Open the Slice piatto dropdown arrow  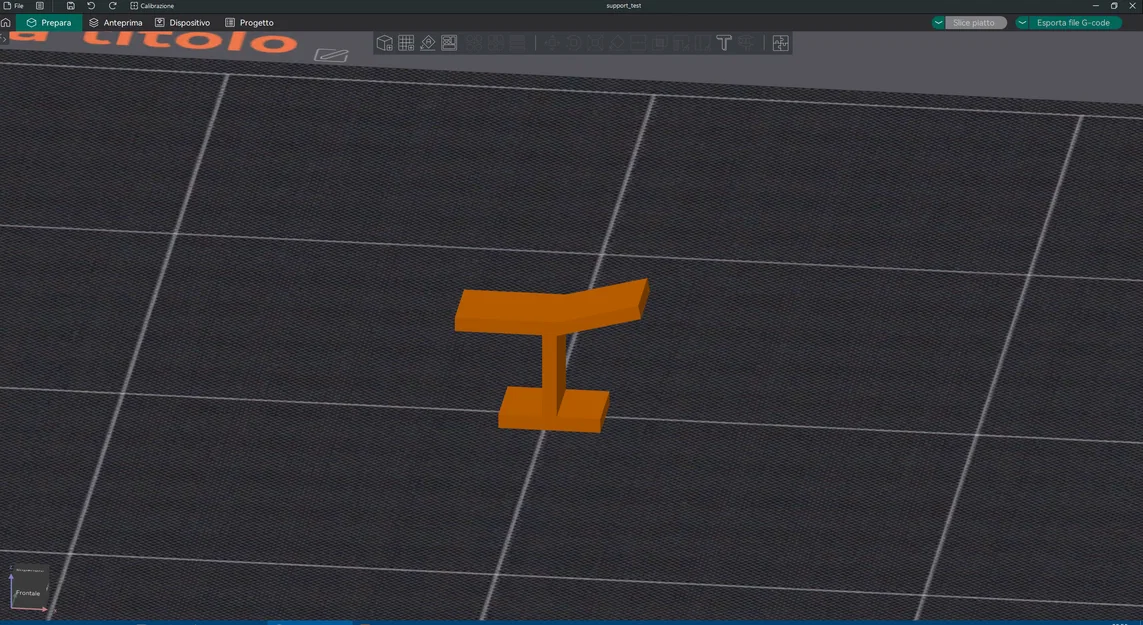point(938,22)
